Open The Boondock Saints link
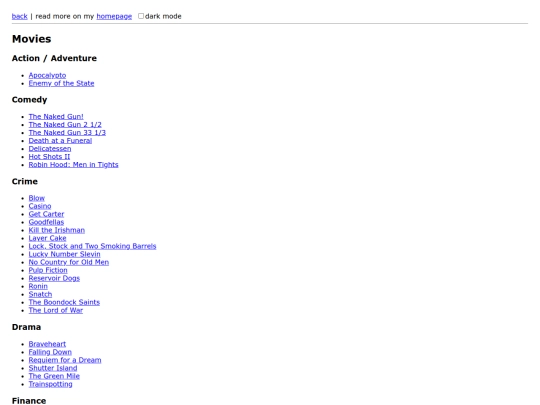The image size is (540, 405). tap(64, 302)
